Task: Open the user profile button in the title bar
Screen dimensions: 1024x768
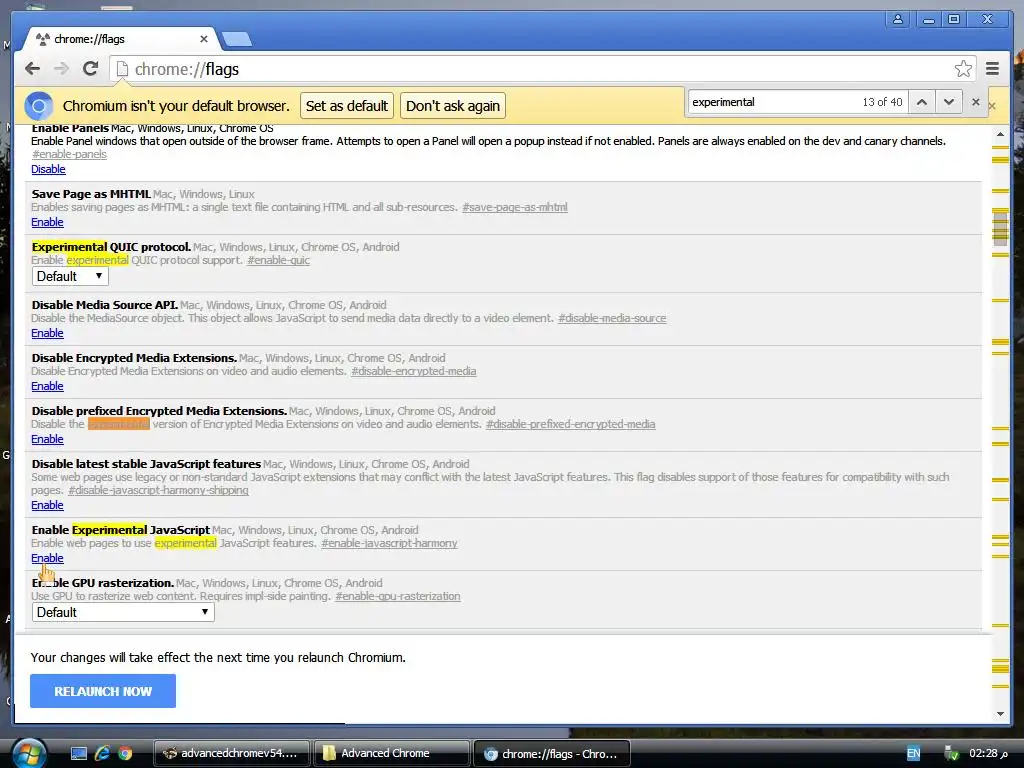Action: [898, 20]
